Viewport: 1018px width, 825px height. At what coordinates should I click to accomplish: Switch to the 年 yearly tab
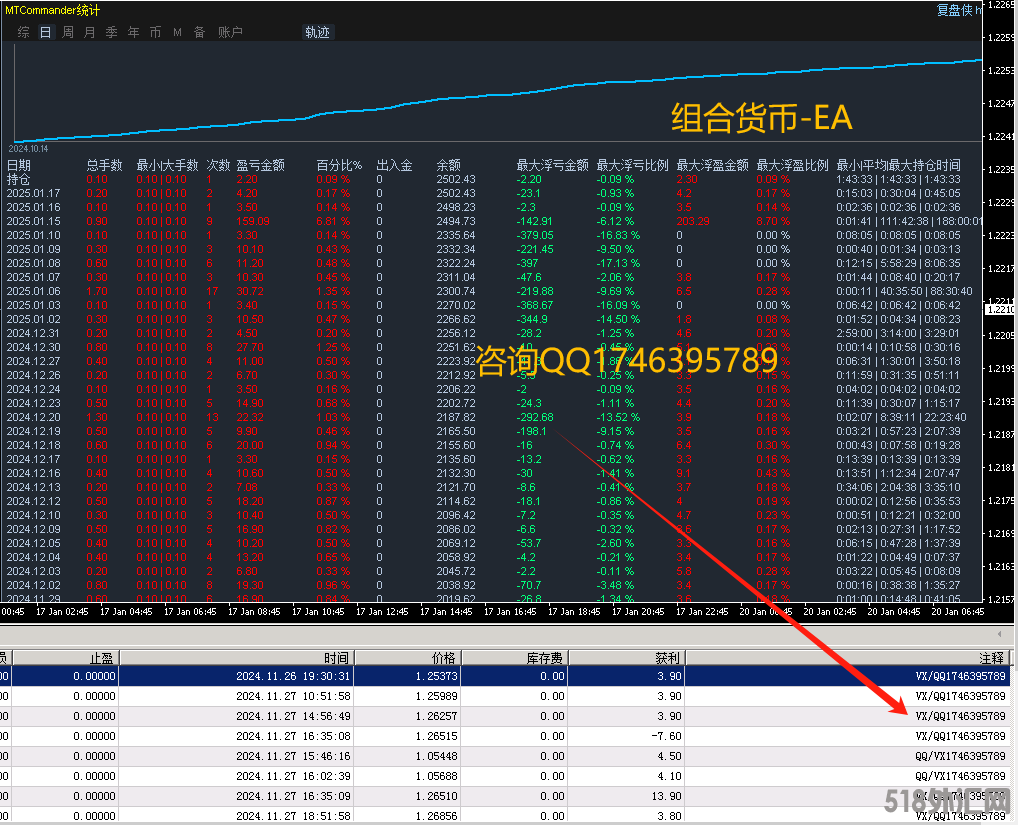134,32
